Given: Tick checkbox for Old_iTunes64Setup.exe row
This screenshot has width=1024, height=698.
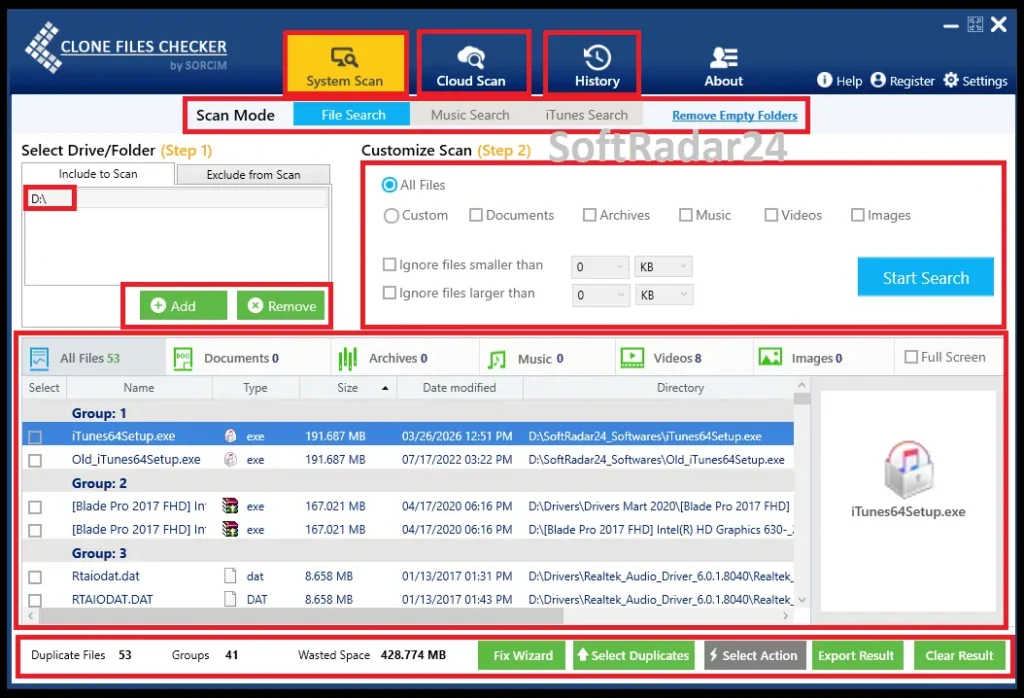Looking at the screenshot, I should pyautogui.click(x=35, y=460).
